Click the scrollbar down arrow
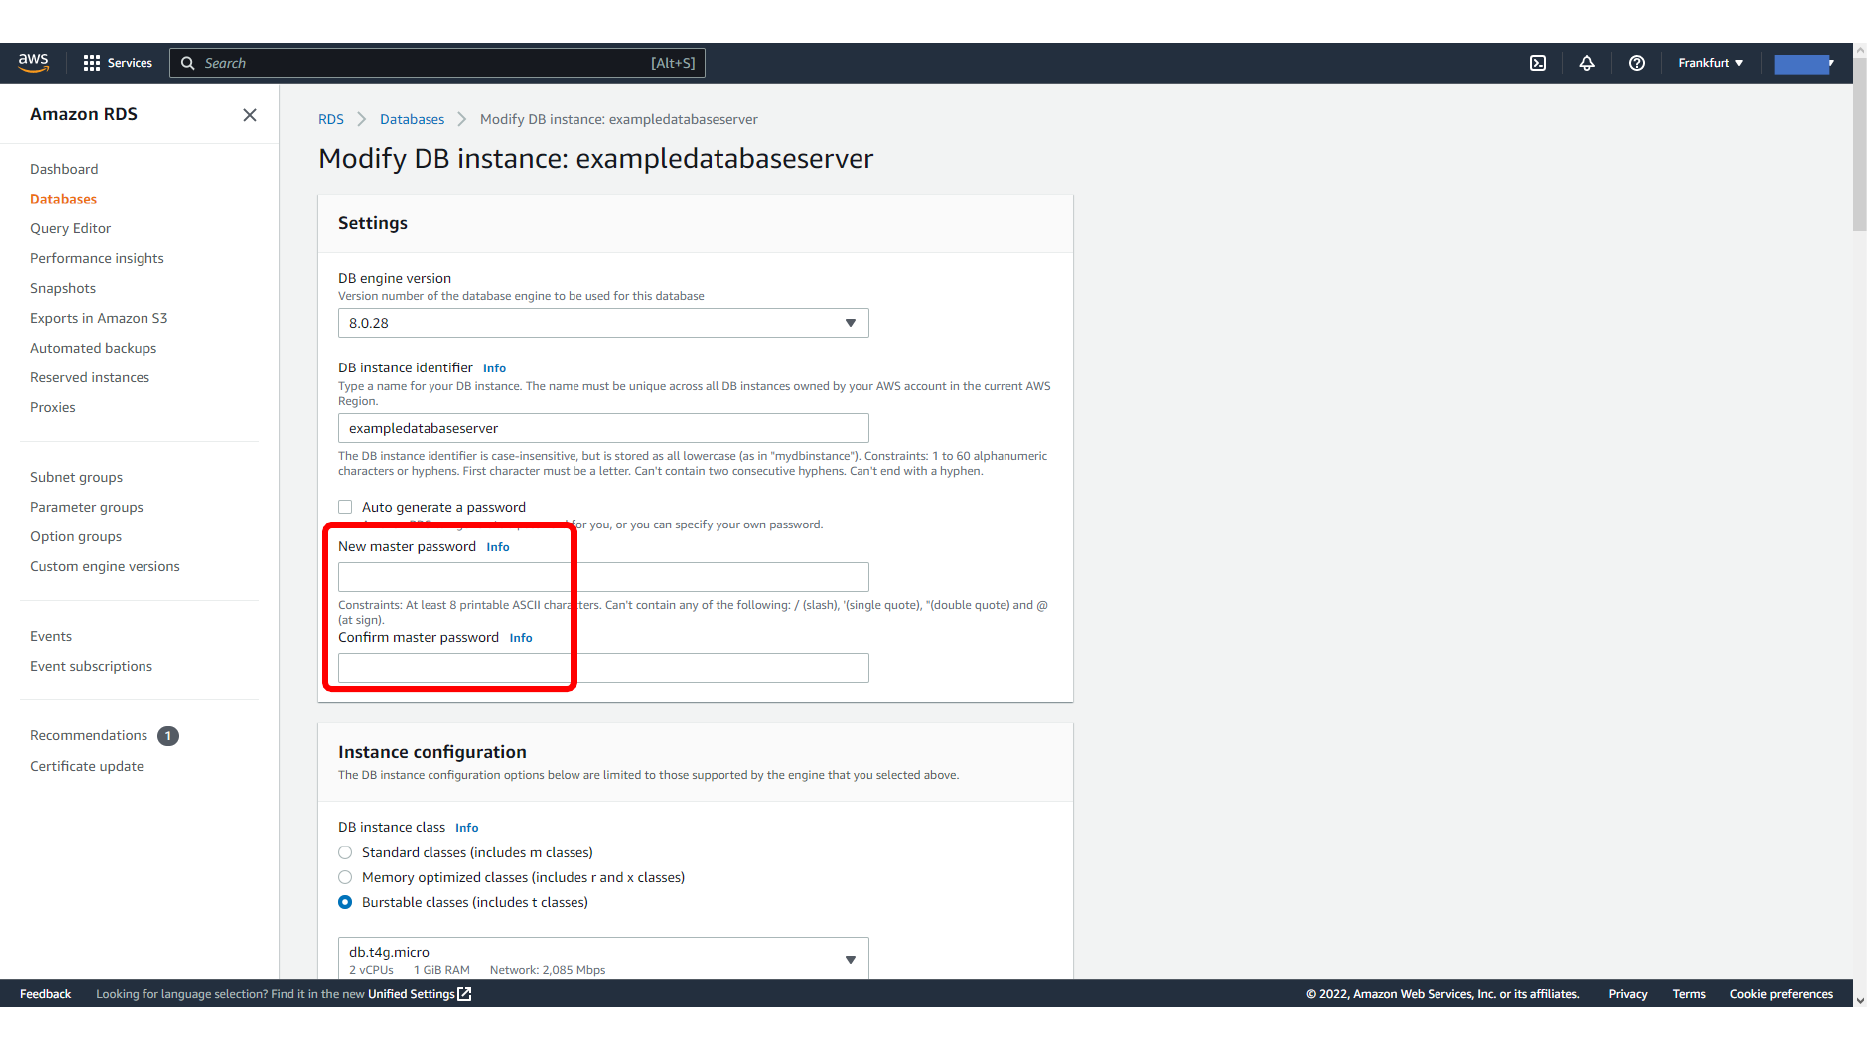The image size is (1867, 1050). click(x=1859, y=1000)
